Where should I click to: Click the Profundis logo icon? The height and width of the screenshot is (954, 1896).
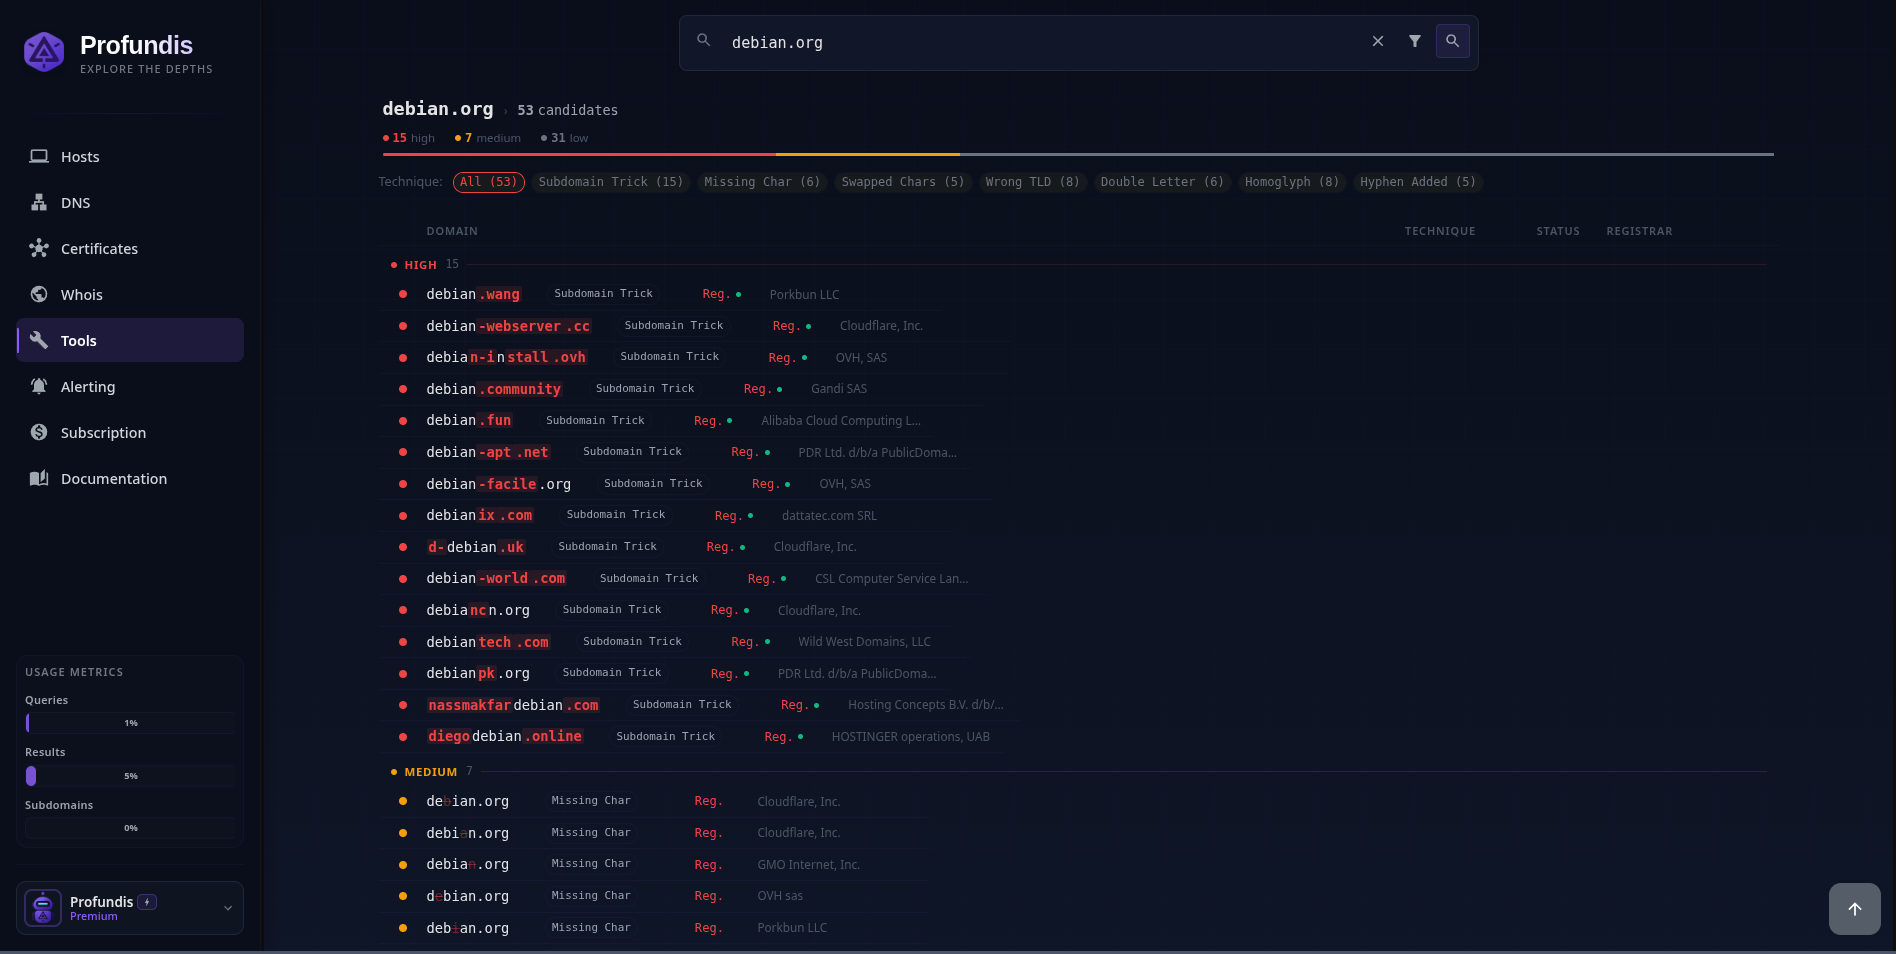pyautogui.click(x=44, y=52)
